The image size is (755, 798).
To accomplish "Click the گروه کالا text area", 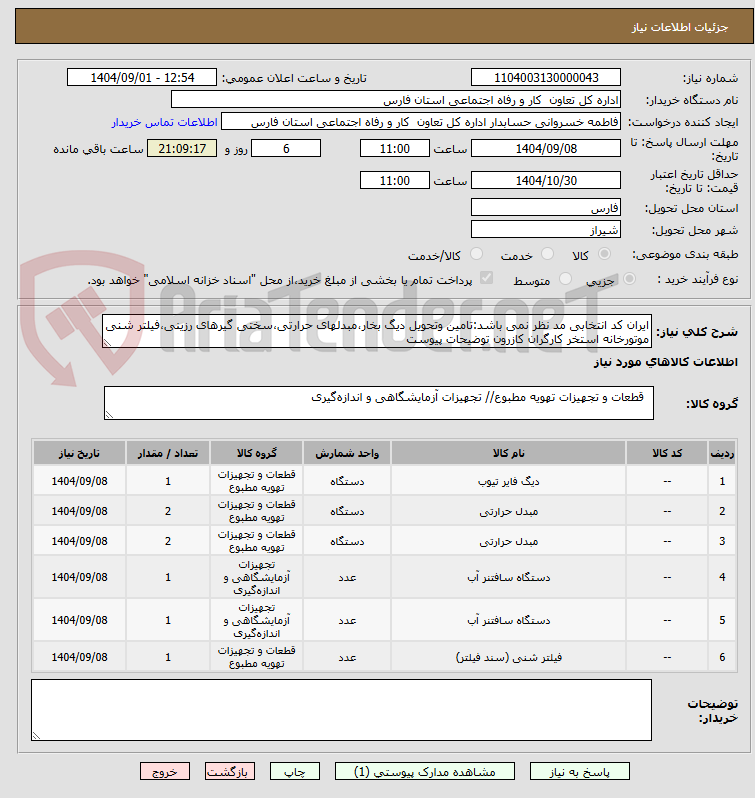I will coord(379,403).
